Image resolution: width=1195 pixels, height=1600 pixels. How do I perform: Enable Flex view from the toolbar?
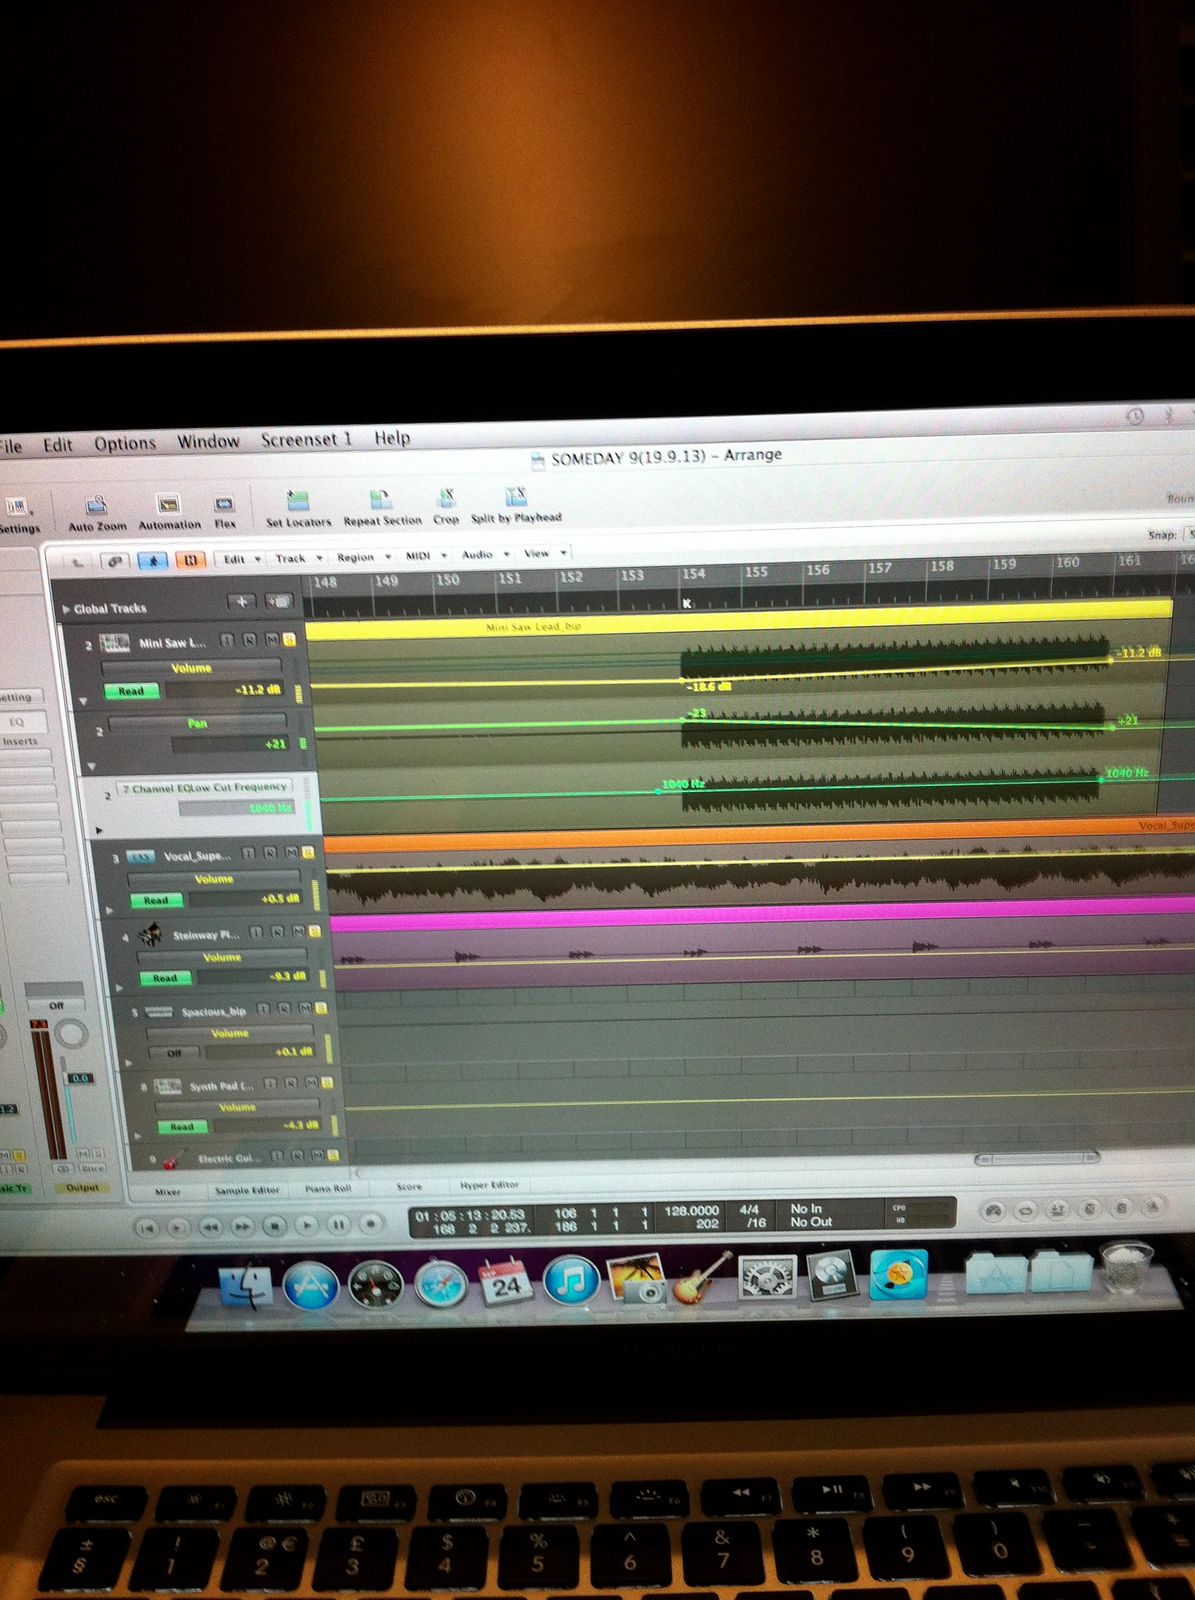pos(225,505)
